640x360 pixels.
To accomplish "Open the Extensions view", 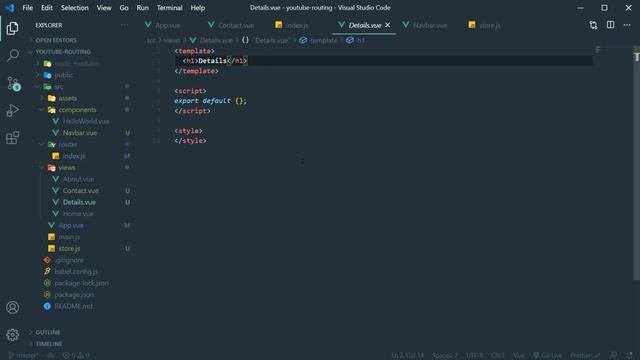I will click(12, 138).
